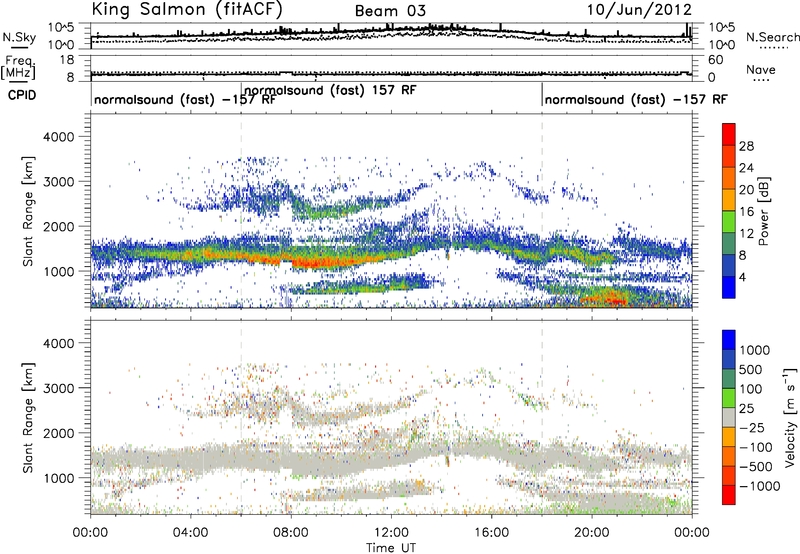Click the '28' tick on Power colorbar
This screenshot has width=800, height=554.
click(x=746, y=146)
